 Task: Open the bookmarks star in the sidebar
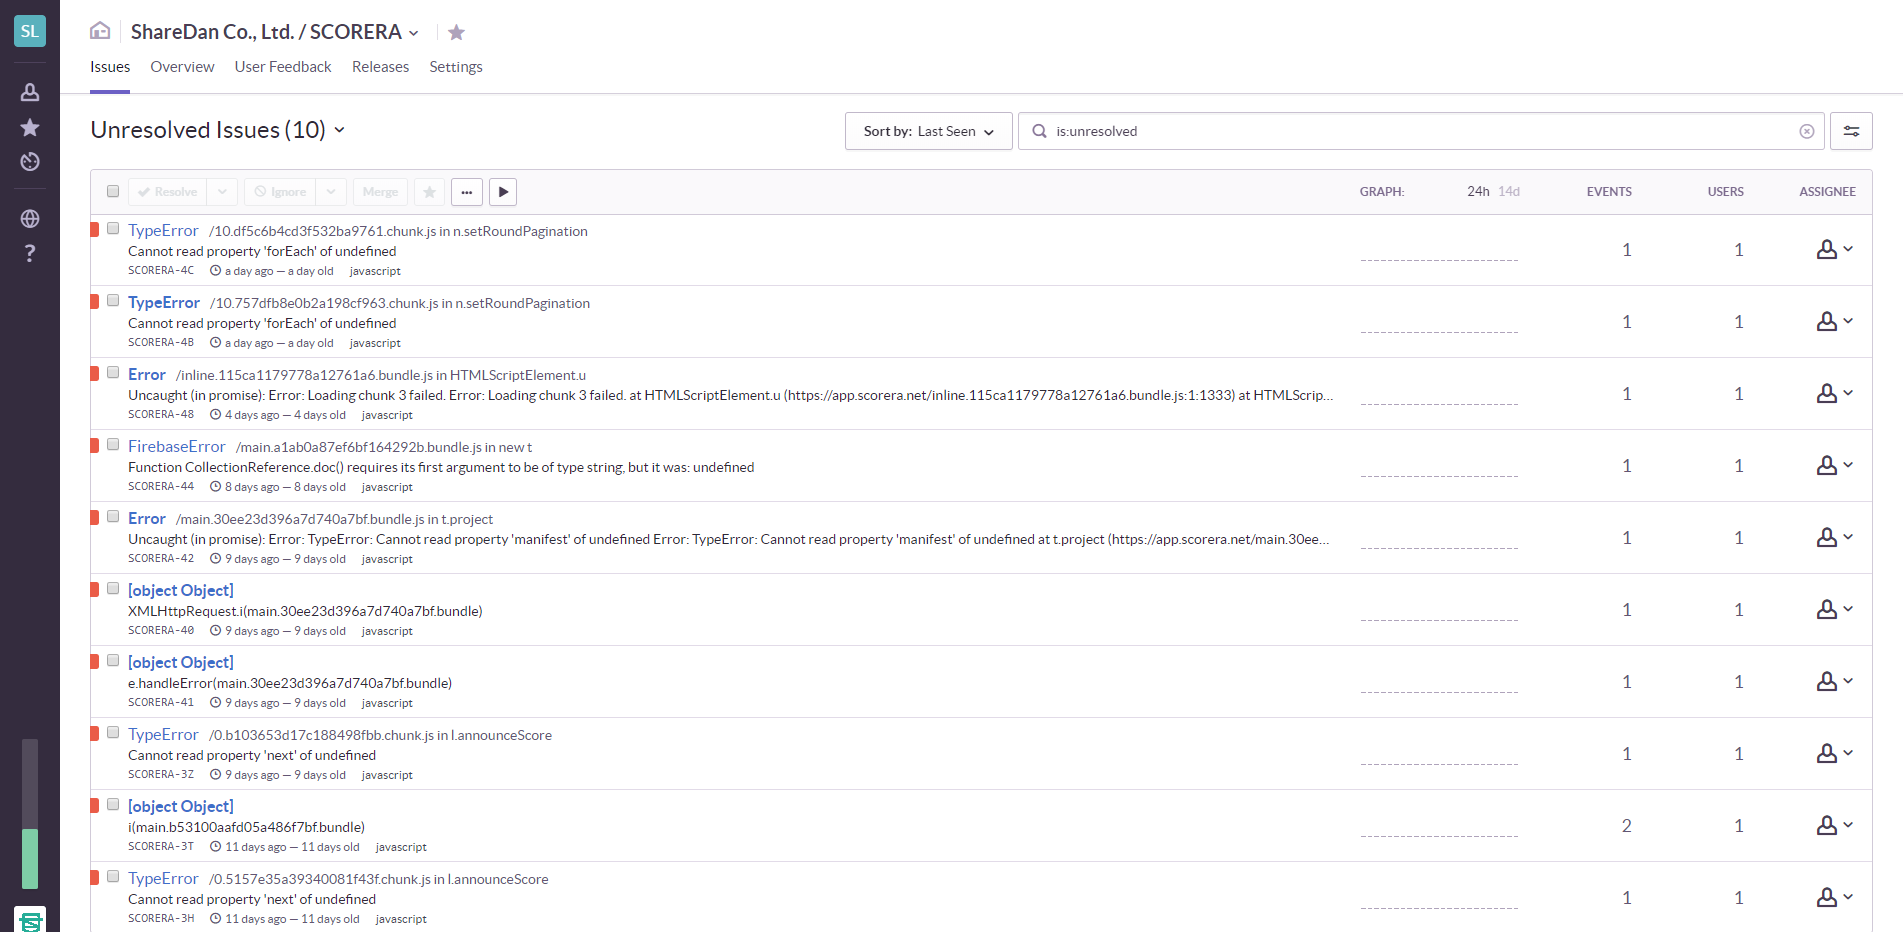pos(30,127)
